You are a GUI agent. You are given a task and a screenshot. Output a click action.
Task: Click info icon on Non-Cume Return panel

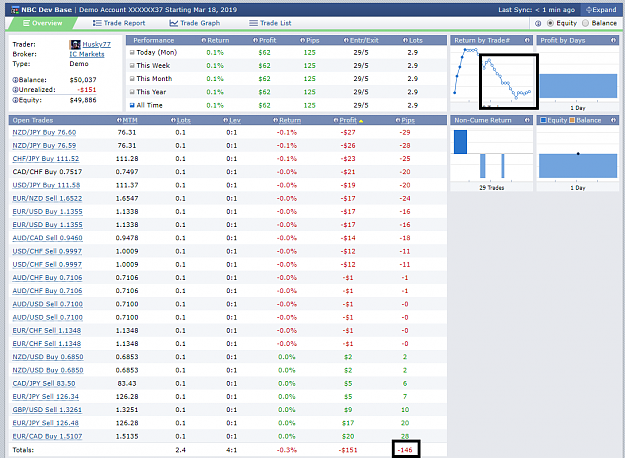click(x=527, y=120)
